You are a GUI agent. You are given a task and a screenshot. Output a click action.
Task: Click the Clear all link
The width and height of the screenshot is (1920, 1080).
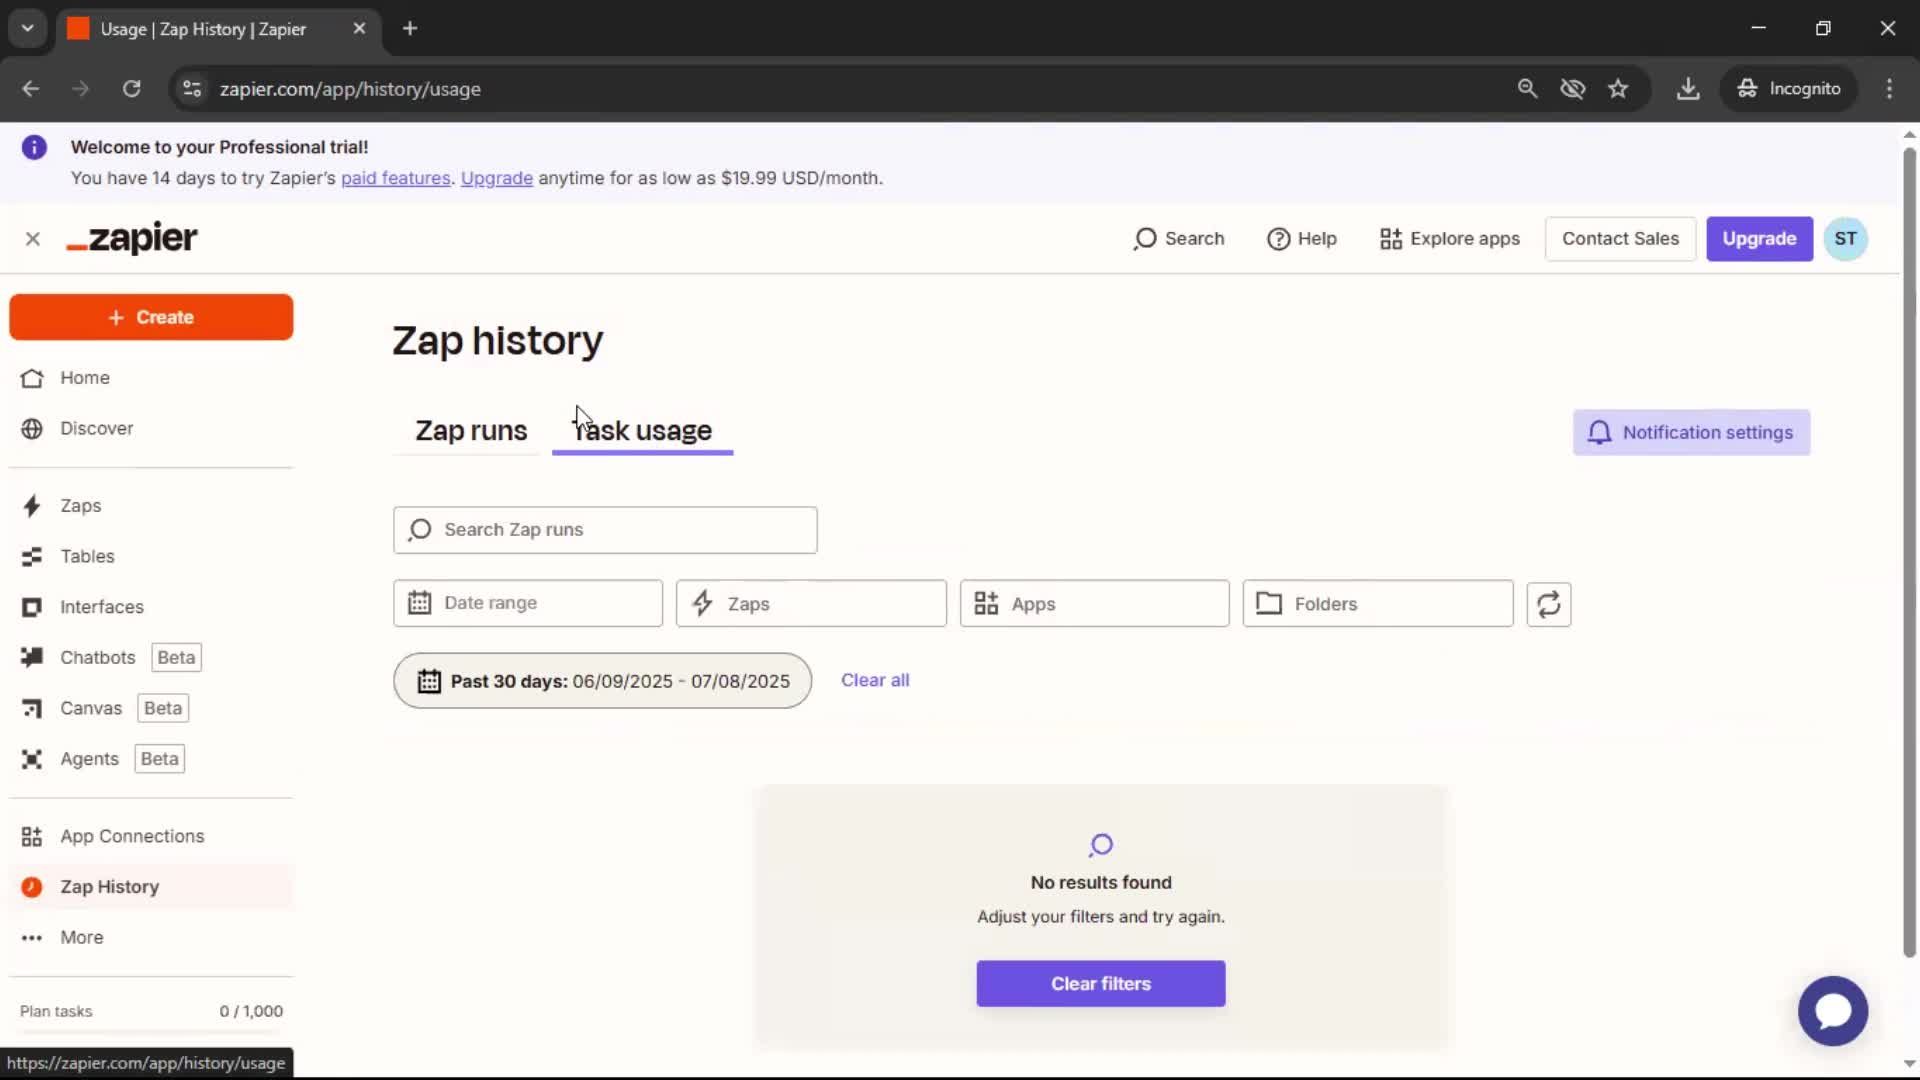tap(875, 680)
